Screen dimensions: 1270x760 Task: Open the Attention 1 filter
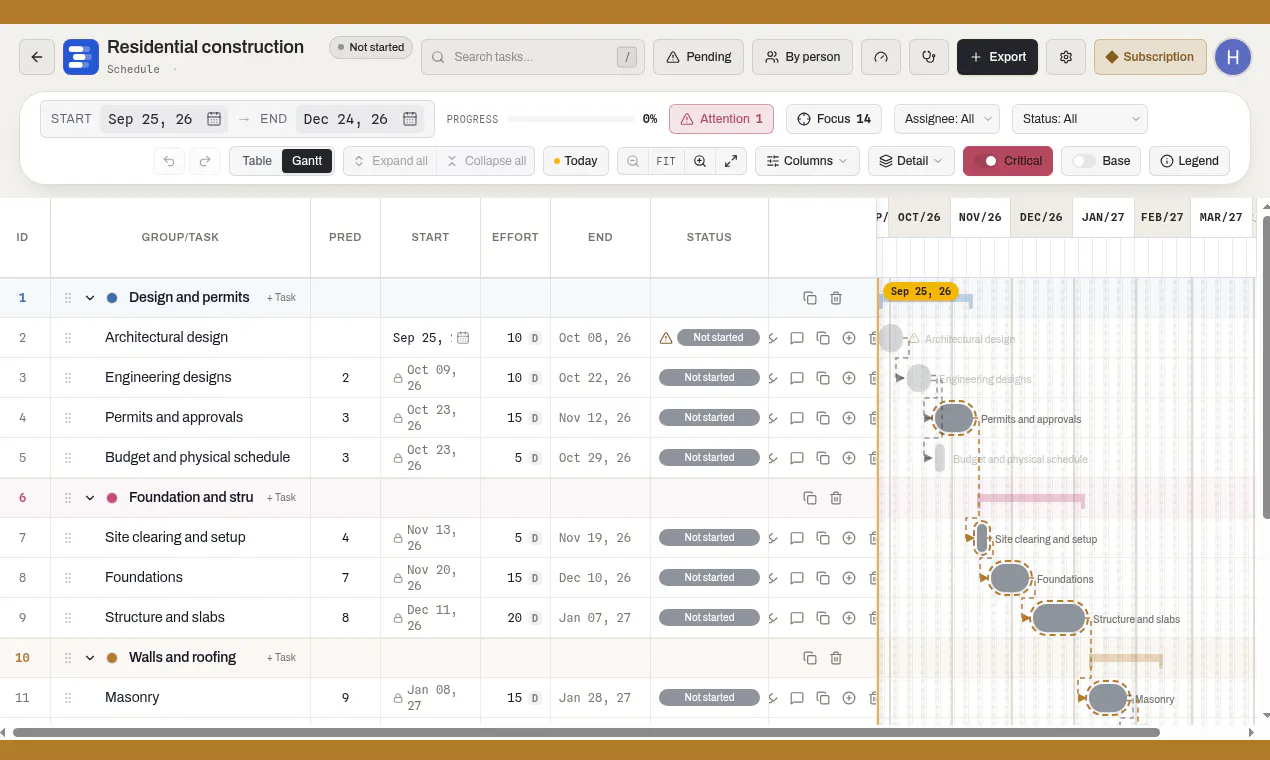click(x=721, y=119)
